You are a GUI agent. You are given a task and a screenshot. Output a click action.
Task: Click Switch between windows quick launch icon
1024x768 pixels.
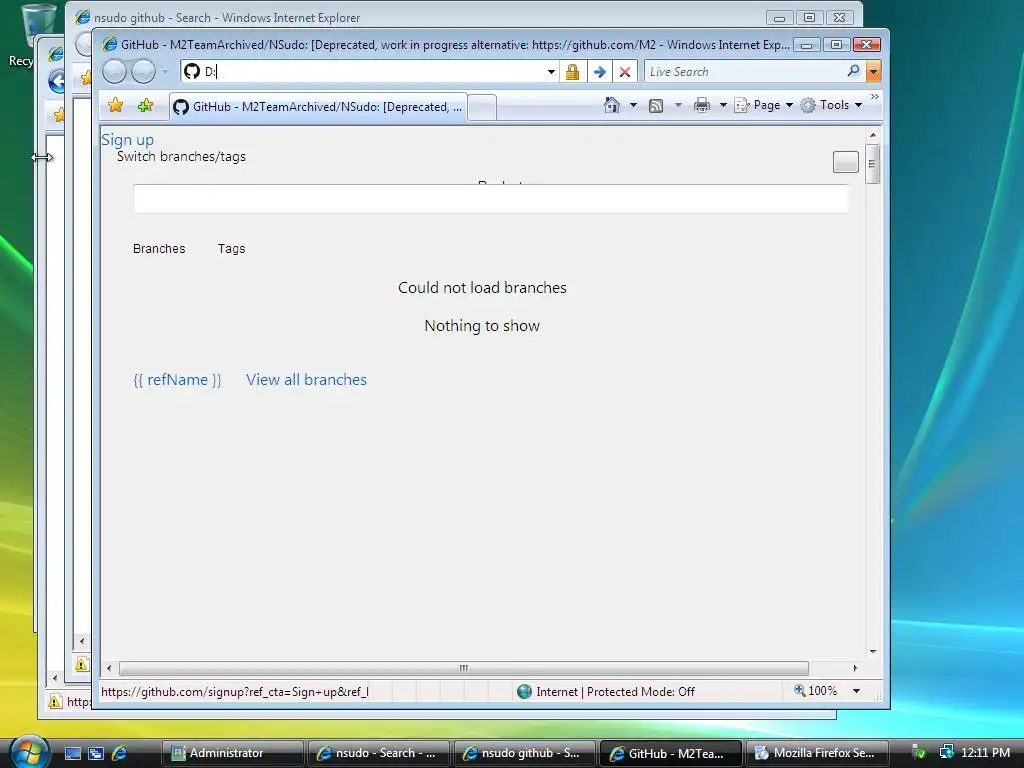[96, 753]
